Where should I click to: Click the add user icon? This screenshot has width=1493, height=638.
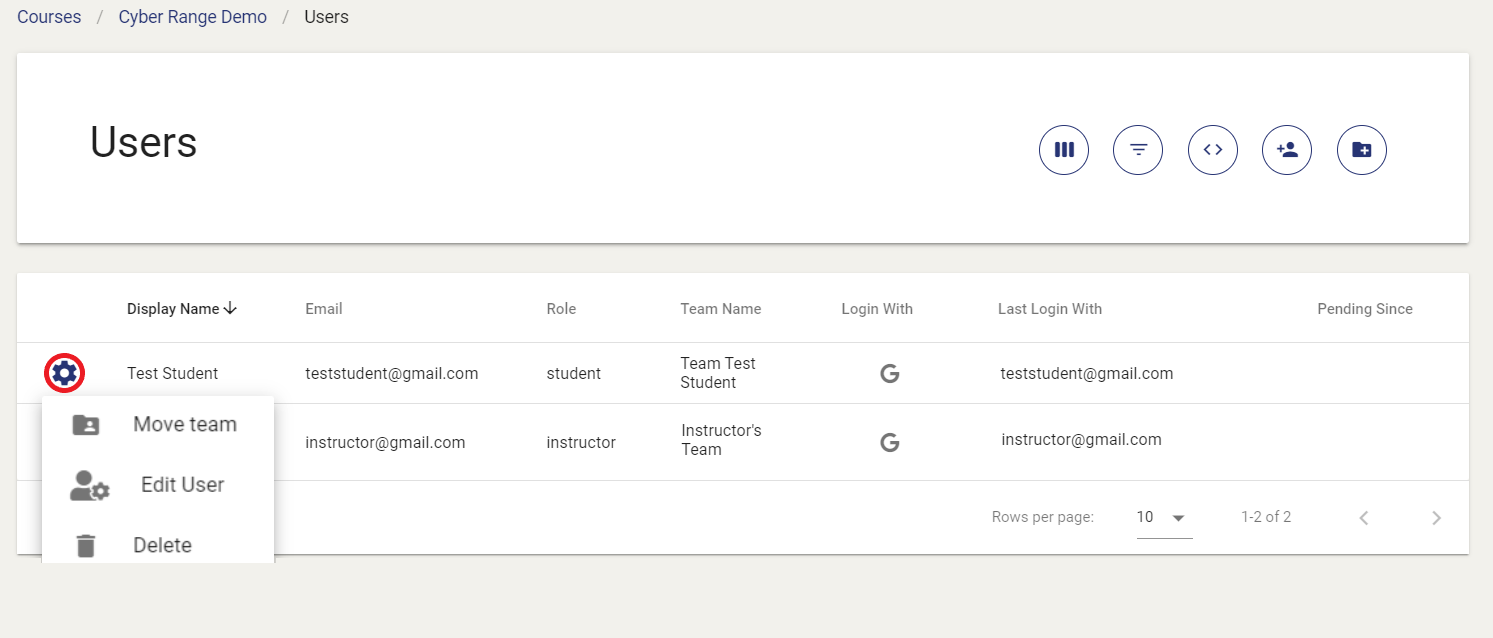click(1287, 149)
